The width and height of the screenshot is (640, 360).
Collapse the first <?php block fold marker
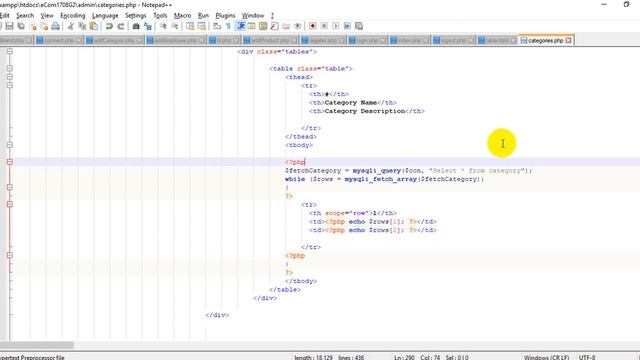click(x=10, y=162)
